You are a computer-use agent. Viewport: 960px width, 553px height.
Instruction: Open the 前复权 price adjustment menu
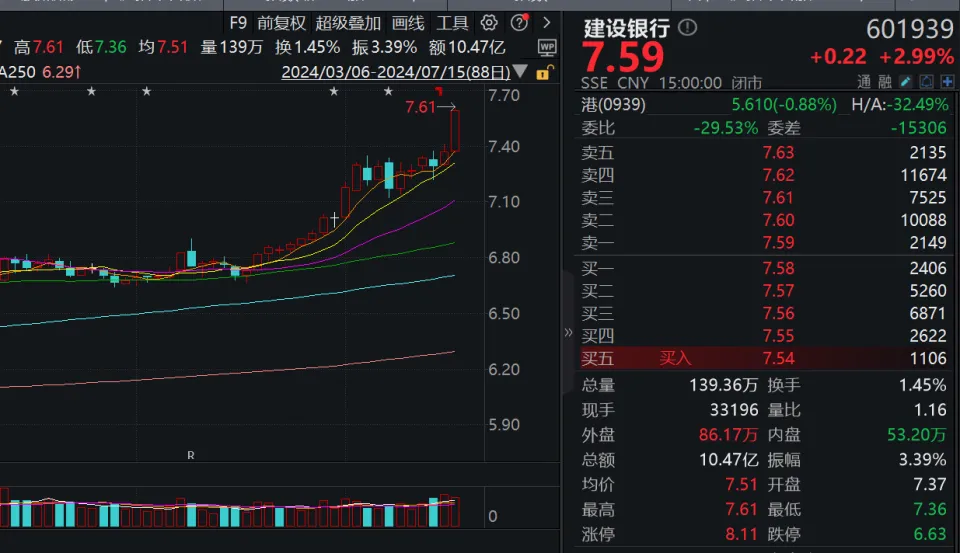pyautogui.click(x=281, y=22)
